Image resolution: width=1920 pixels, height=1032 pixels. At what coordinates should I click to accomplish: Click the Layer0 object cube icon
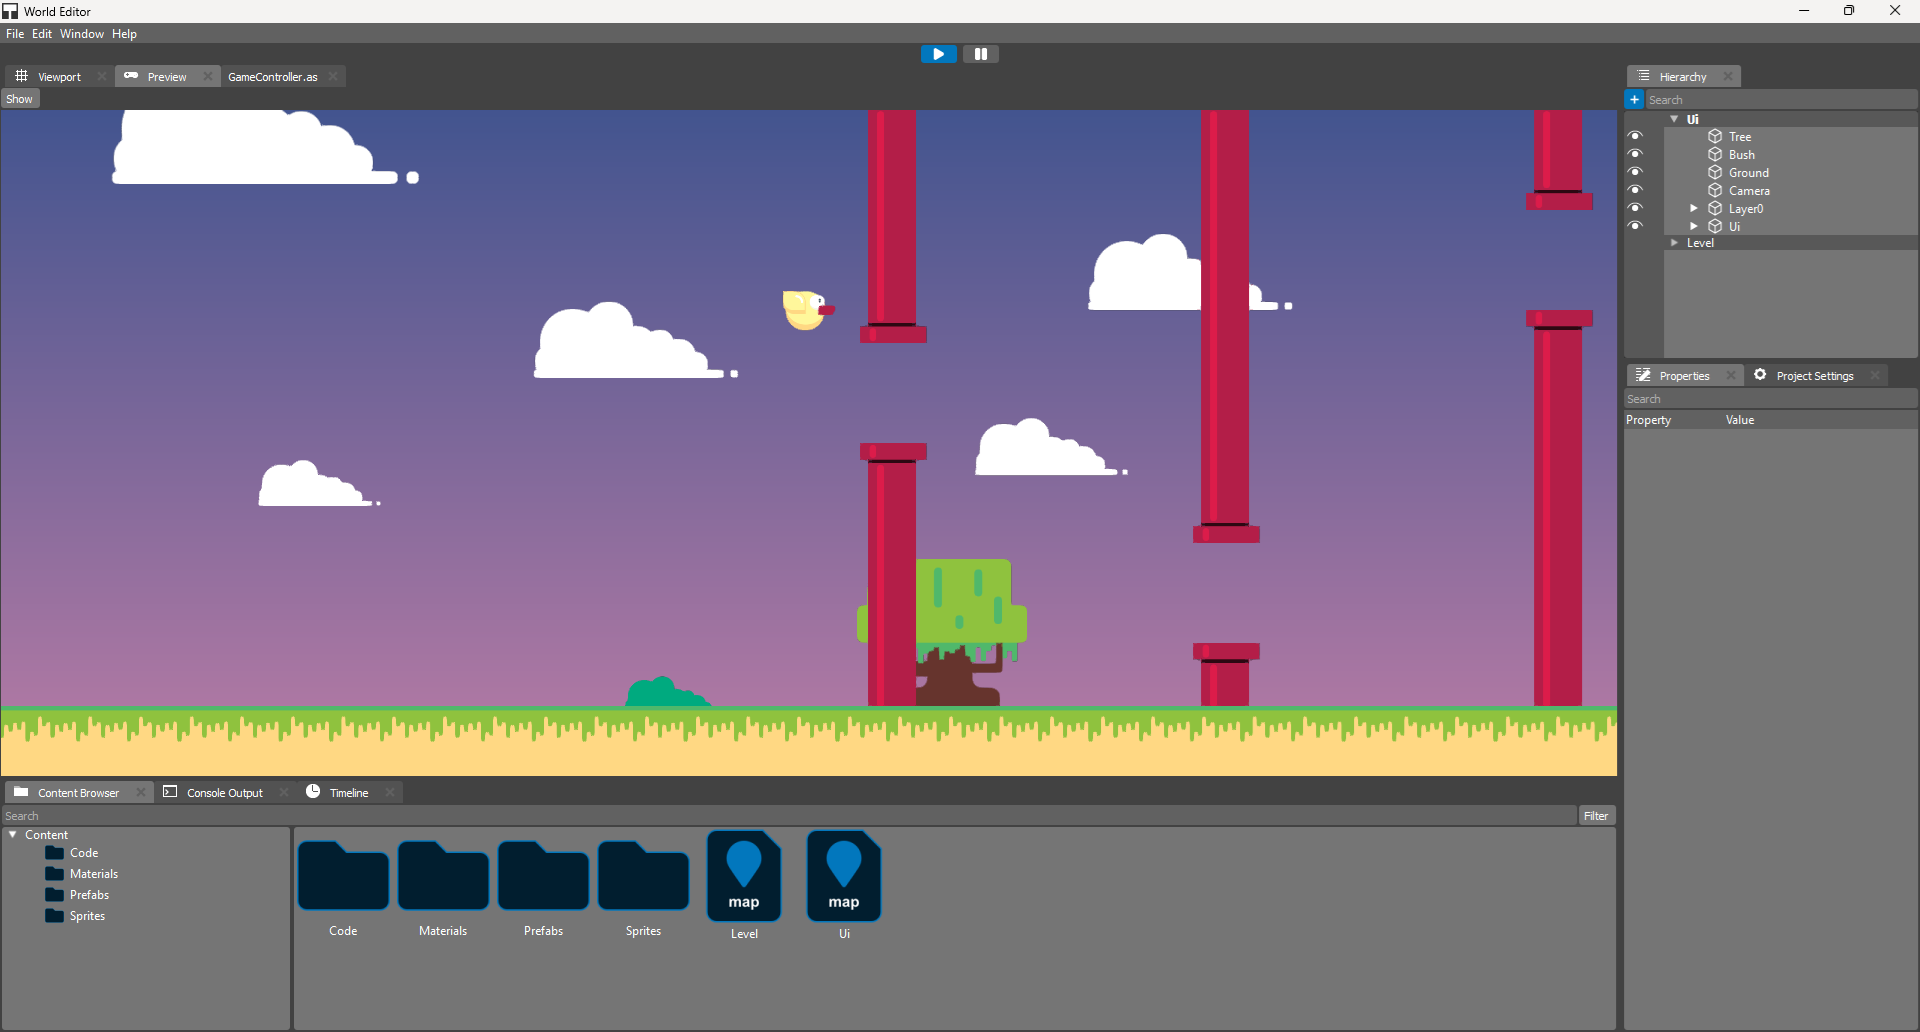1715,208
